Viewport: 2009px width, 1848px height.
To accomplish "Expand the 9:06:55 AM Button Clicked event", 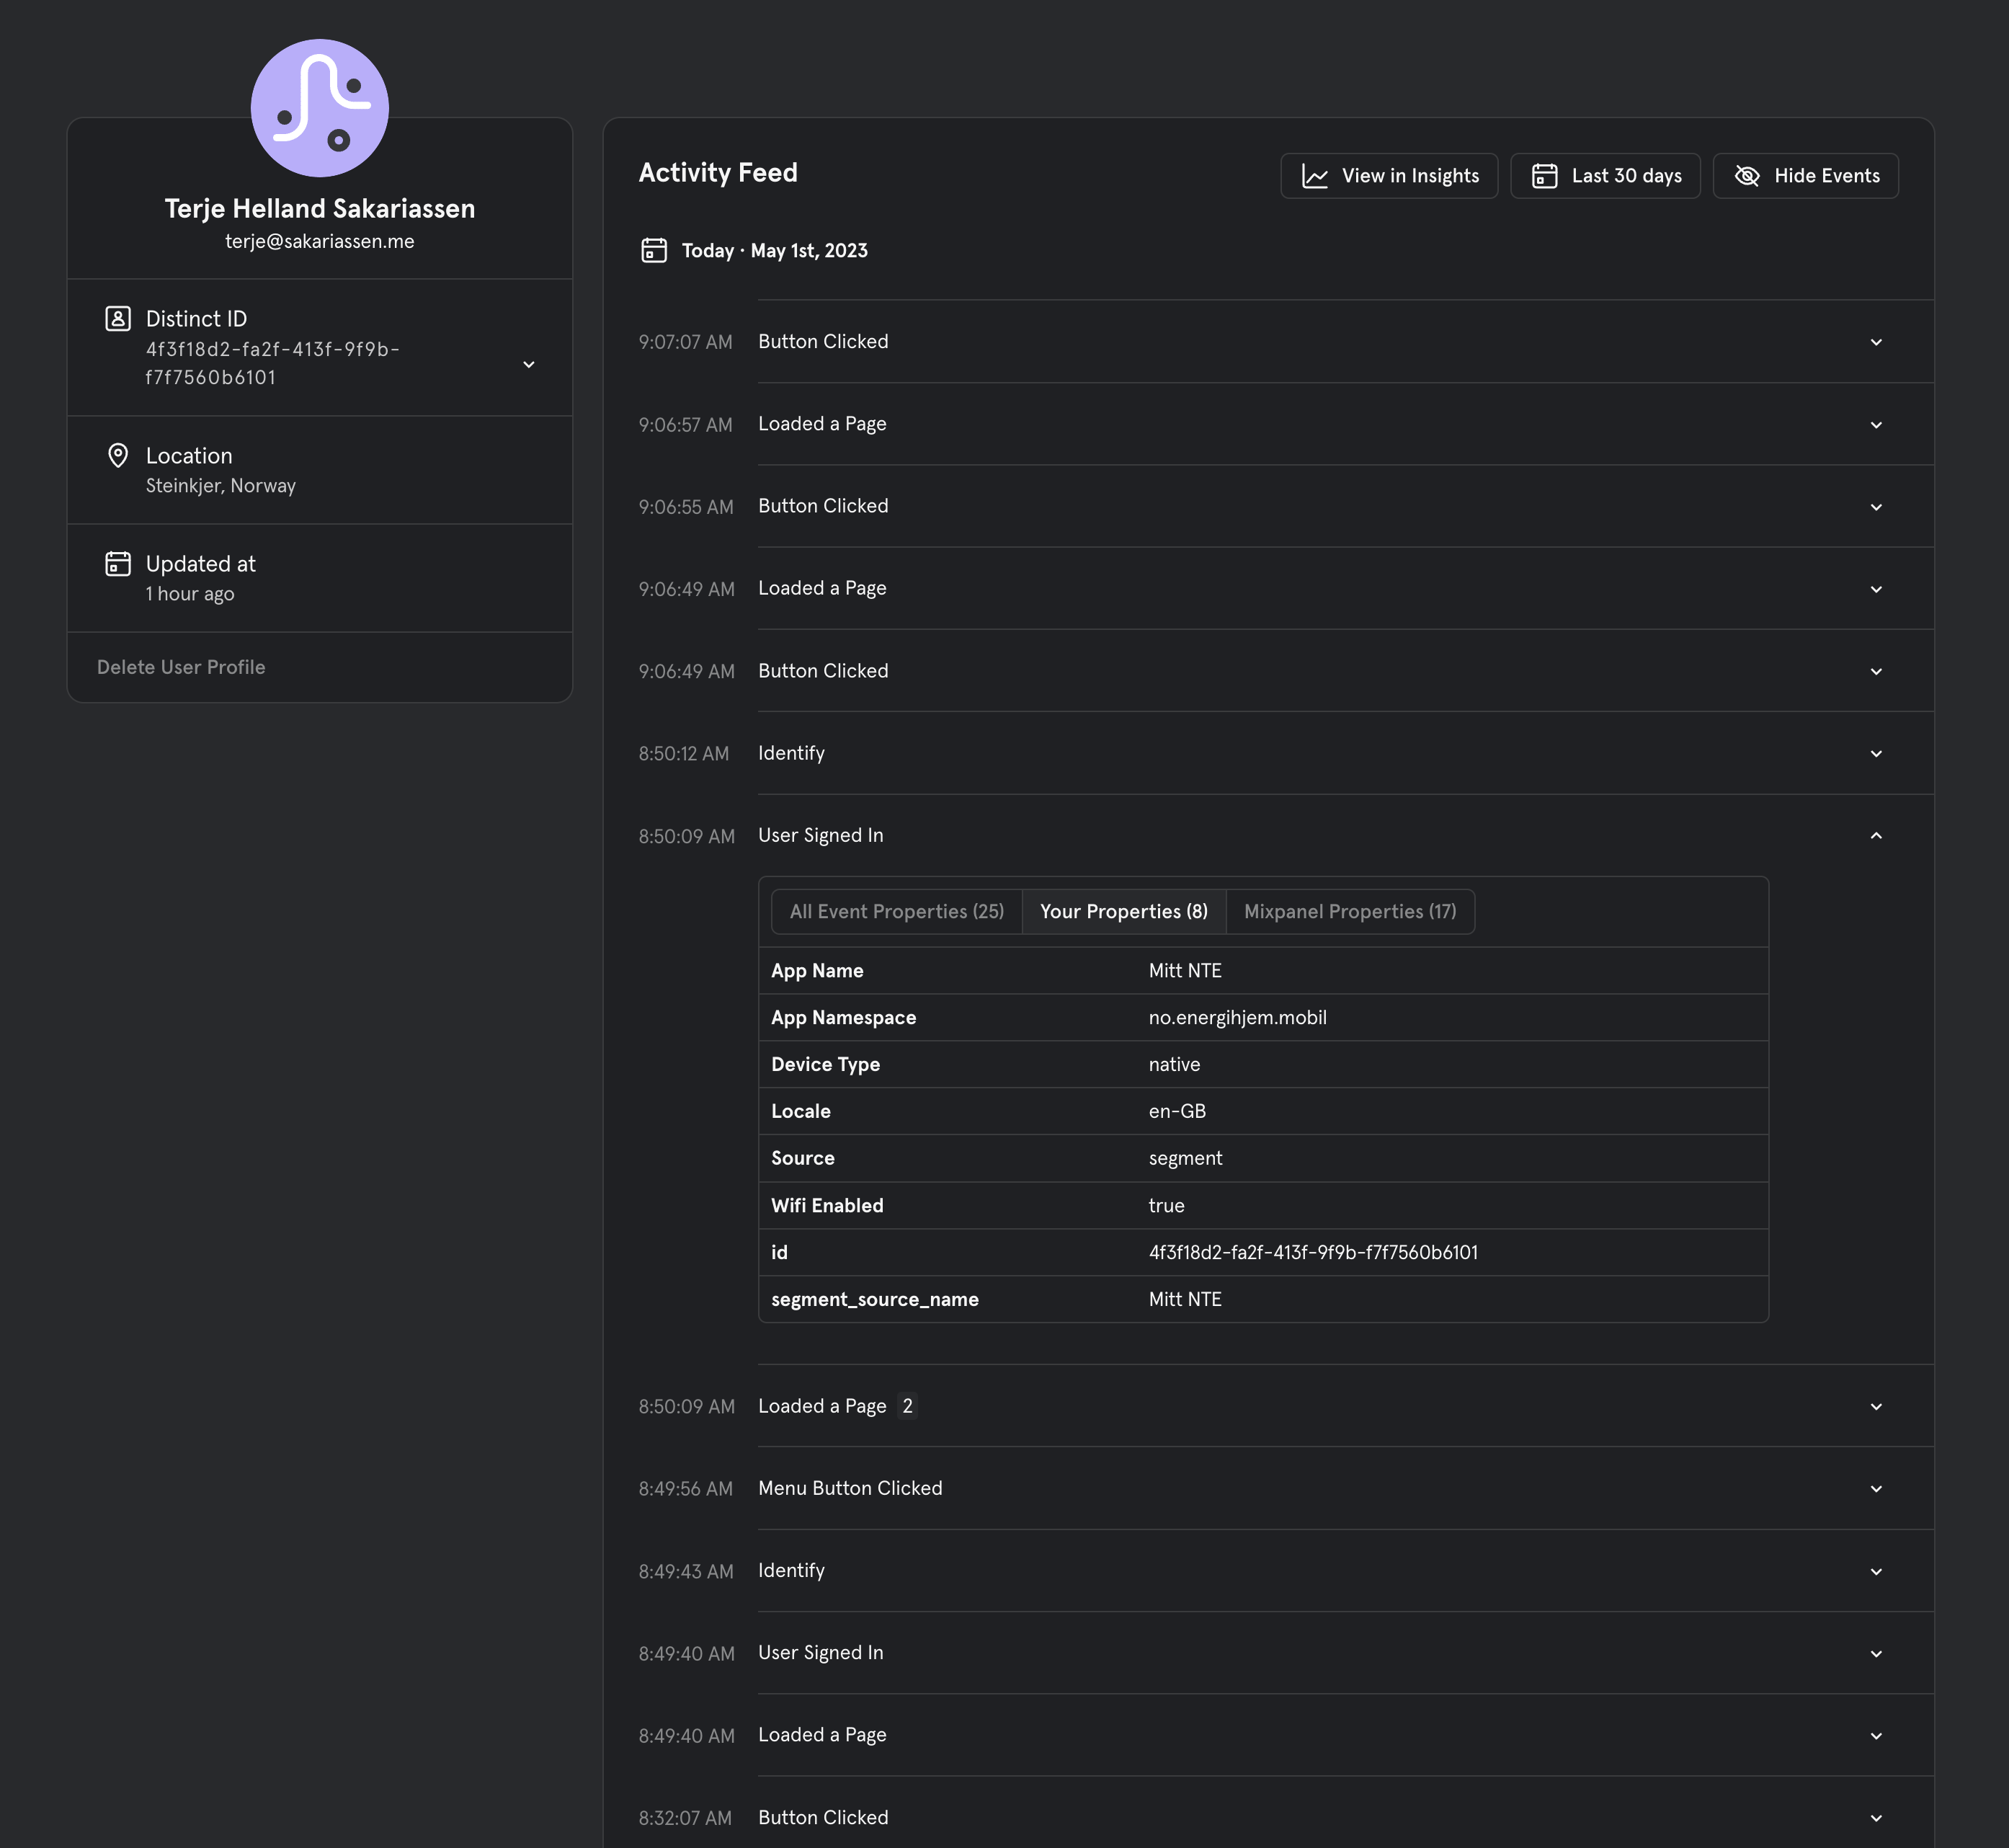I will (1876, 507).
